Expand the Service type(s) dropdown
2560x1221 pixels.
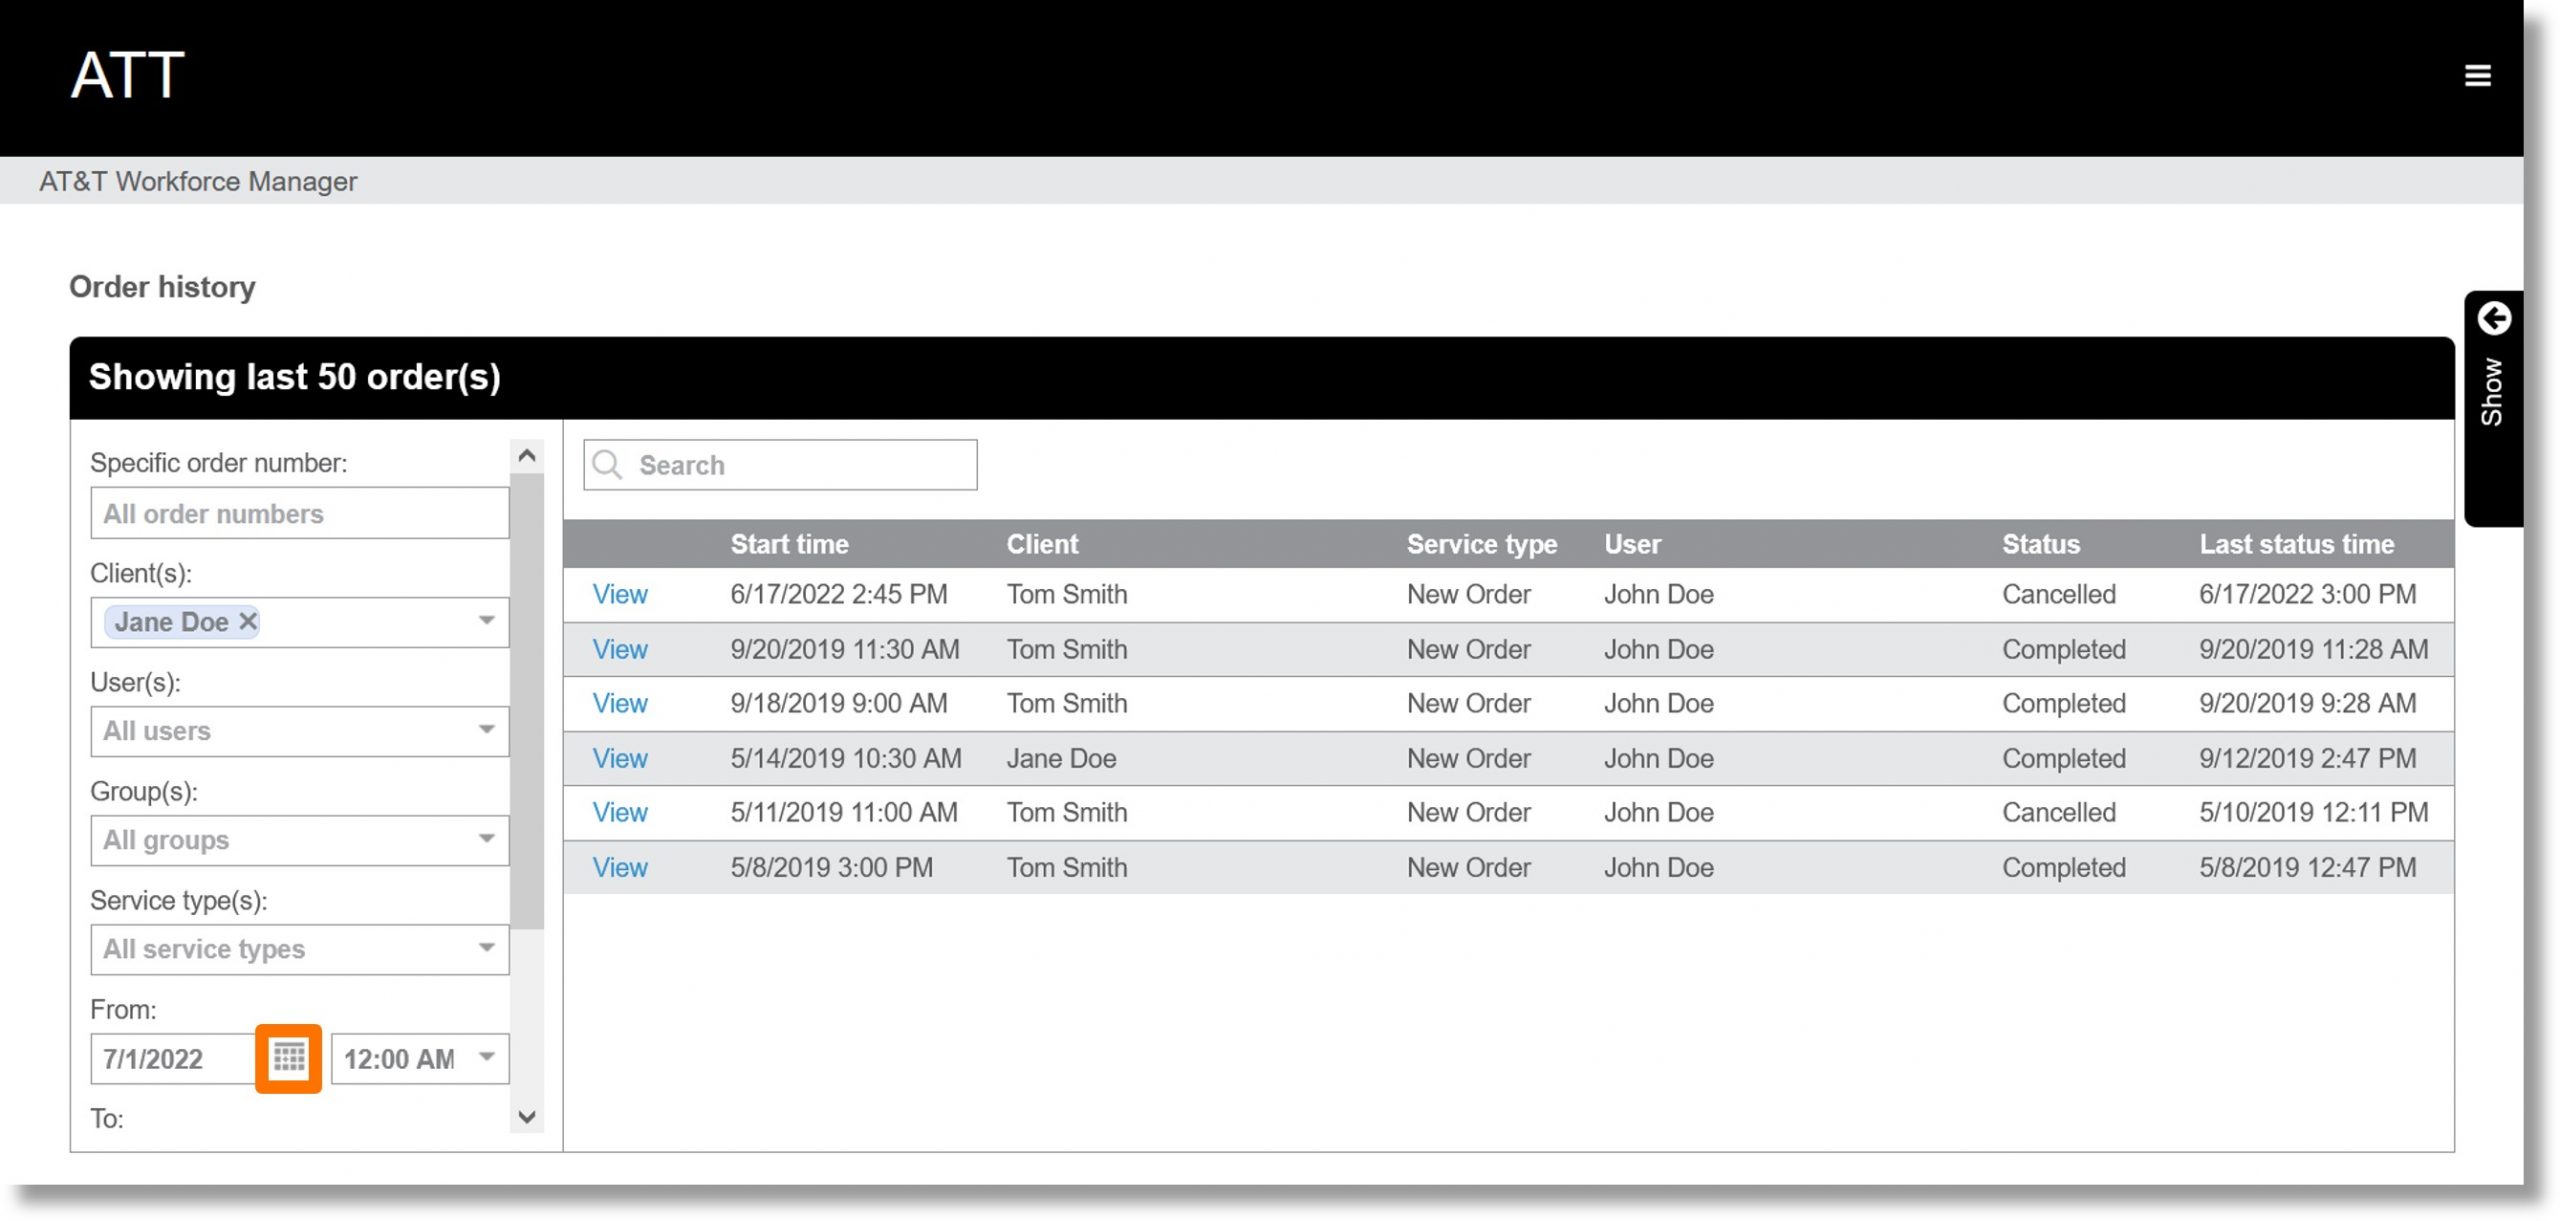tap(487, 947)
